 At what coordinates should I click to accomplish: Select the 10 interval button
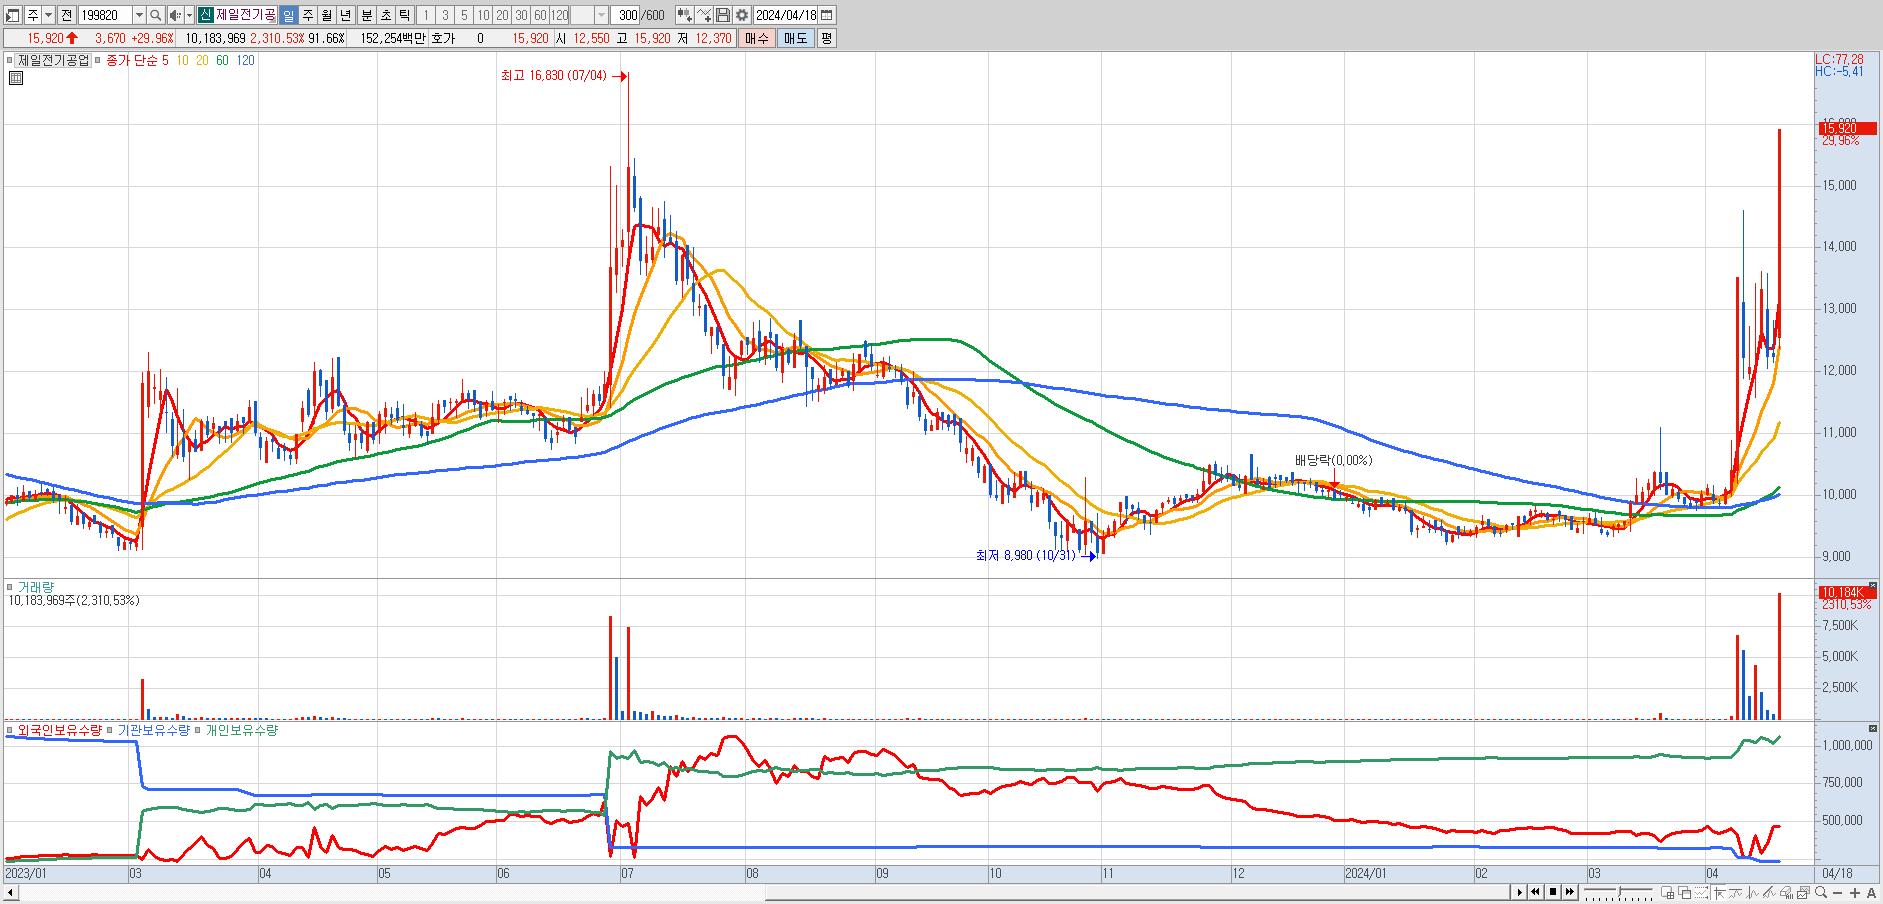(483, 15)
